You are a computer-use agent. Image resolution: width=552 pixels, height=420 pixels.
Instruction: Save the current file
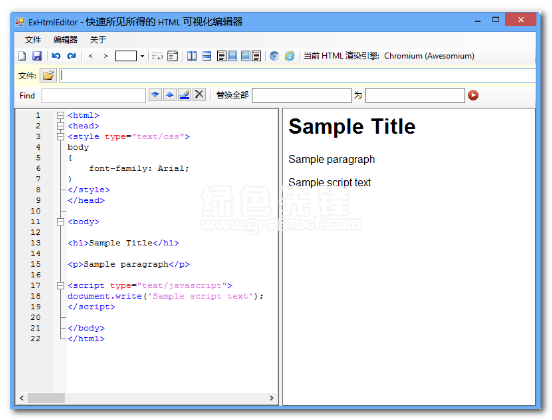37,56
